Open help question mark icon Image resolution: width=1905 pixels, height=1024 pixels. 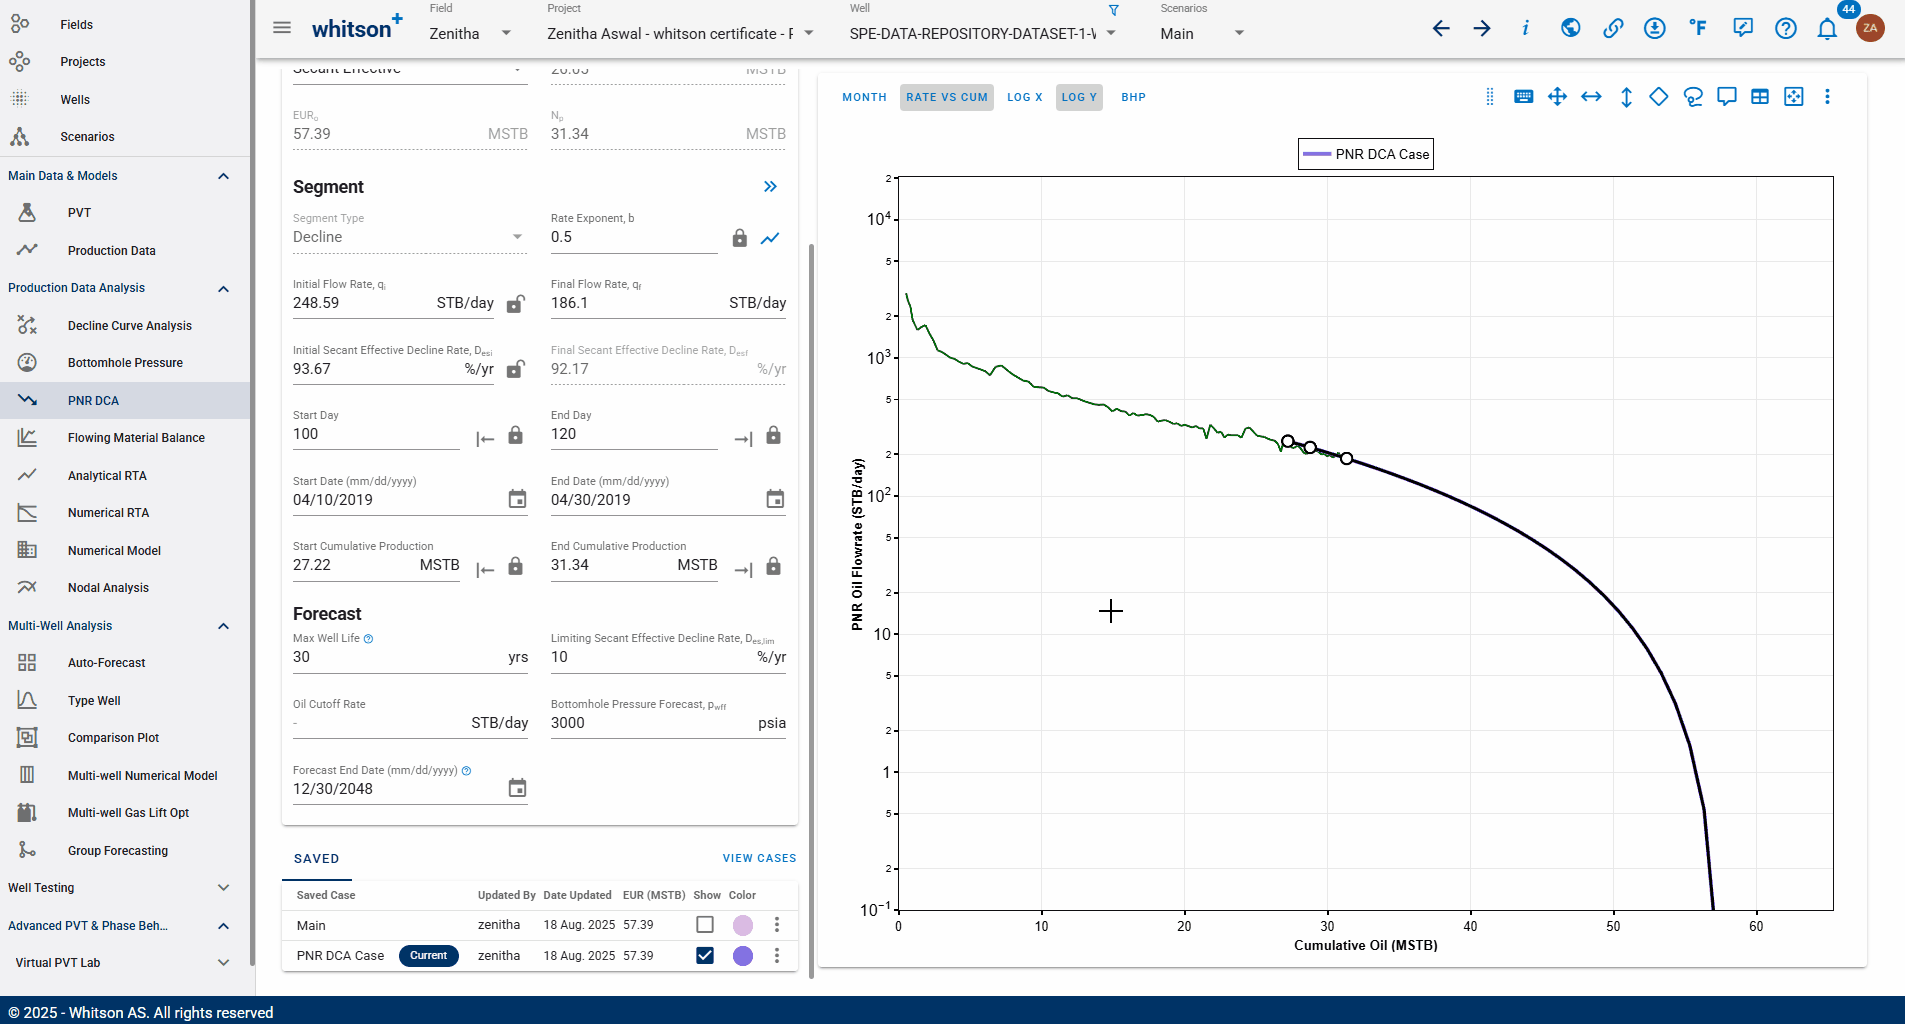1785,28
